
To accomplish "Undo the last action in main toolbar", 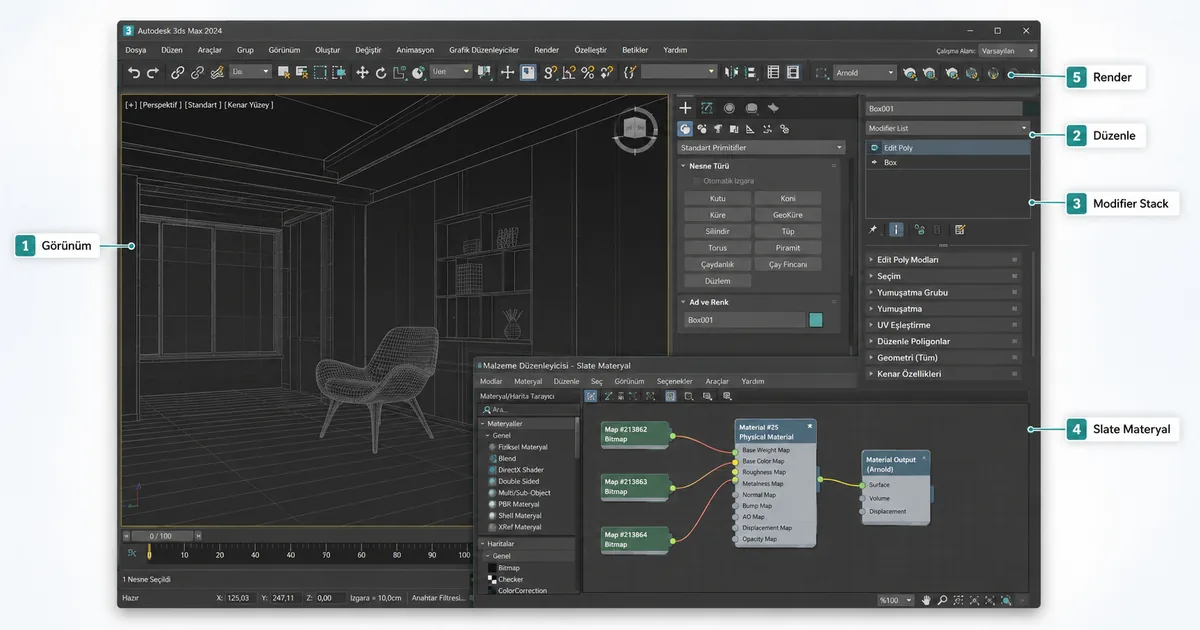I will pyautogui.click(x=134, y=72).
